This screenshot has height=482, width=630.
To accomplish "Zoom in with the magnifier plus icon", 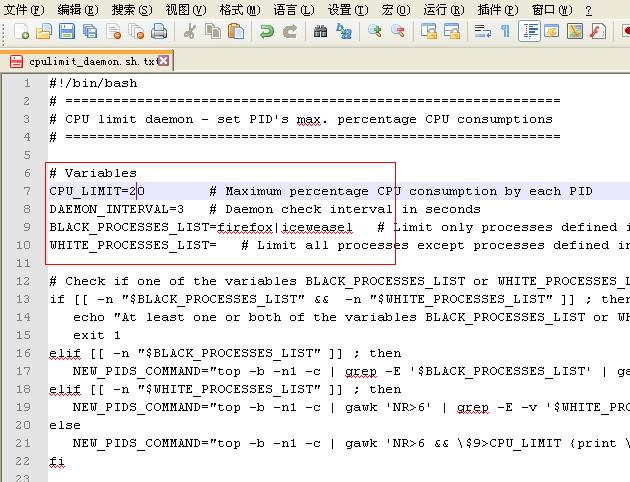I will pyautogui.click(x=374, y=31).
